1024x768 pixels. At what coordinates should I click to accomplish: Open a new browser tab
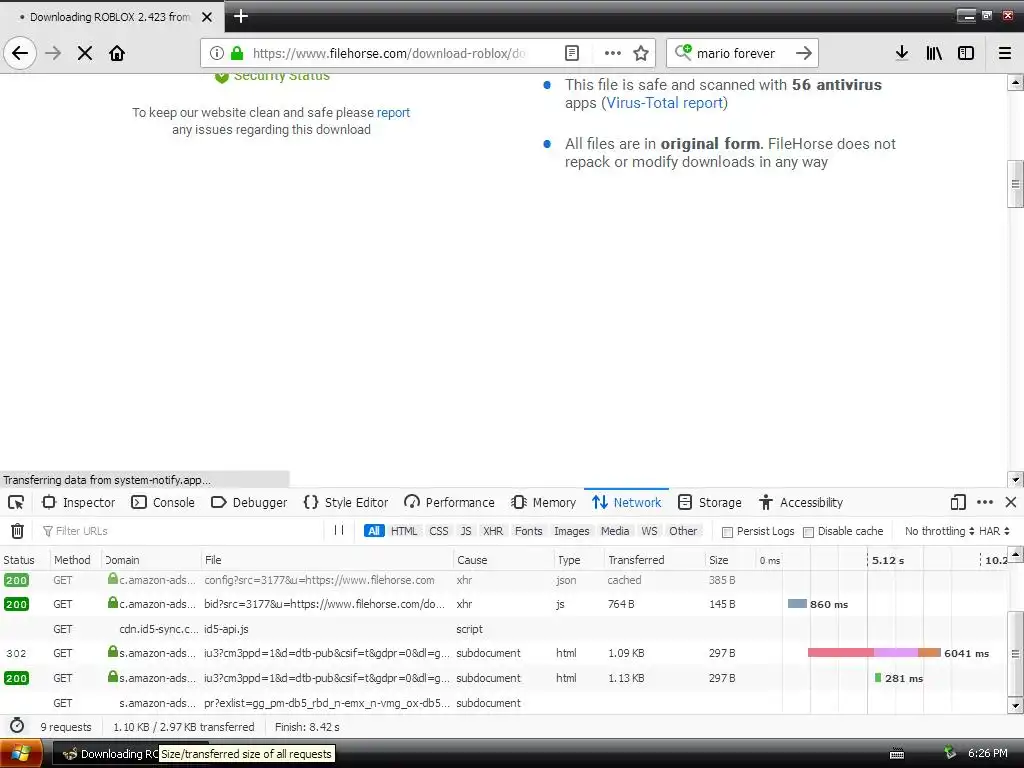[x=241, y=16]
